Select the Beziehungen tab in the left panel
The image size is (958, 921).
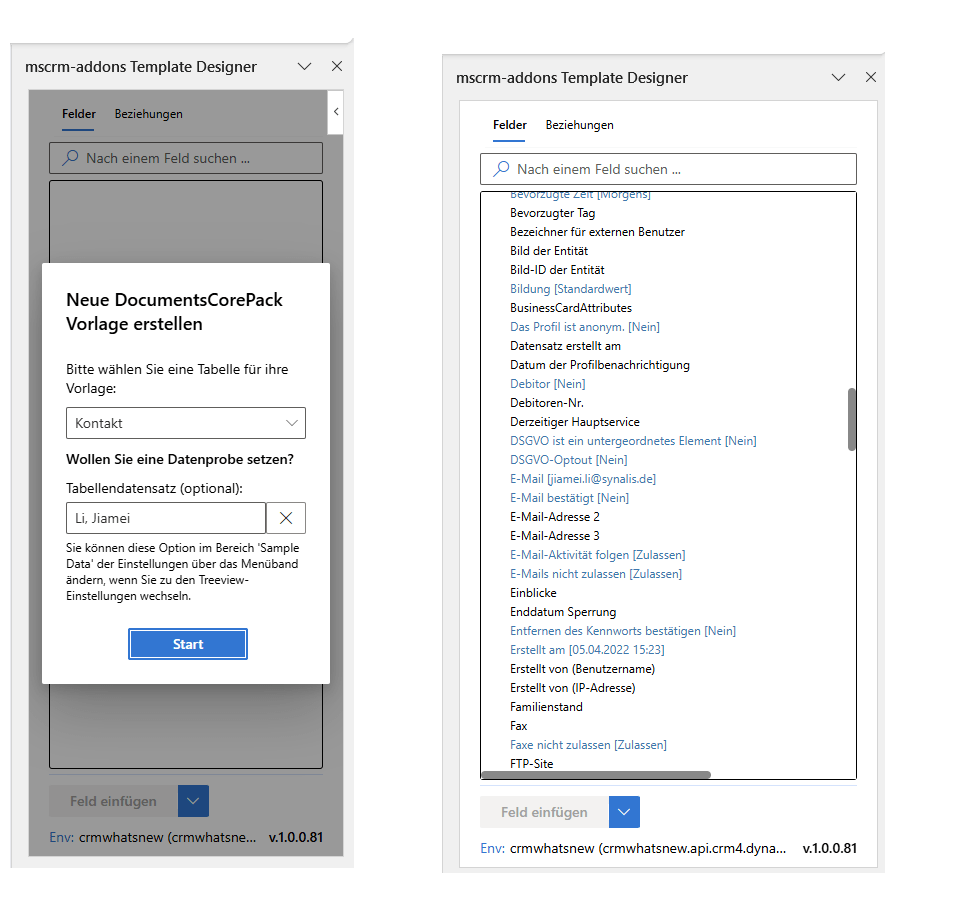[148, 114]
